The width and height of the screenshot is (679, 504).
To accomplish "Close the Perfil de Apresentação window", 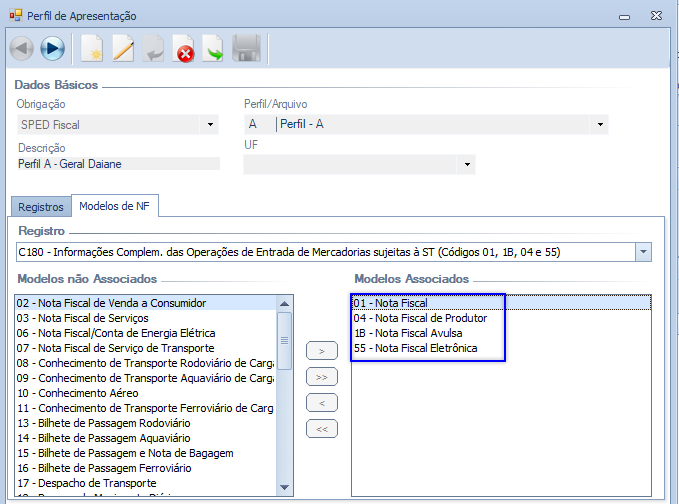I will click(656, 16).
